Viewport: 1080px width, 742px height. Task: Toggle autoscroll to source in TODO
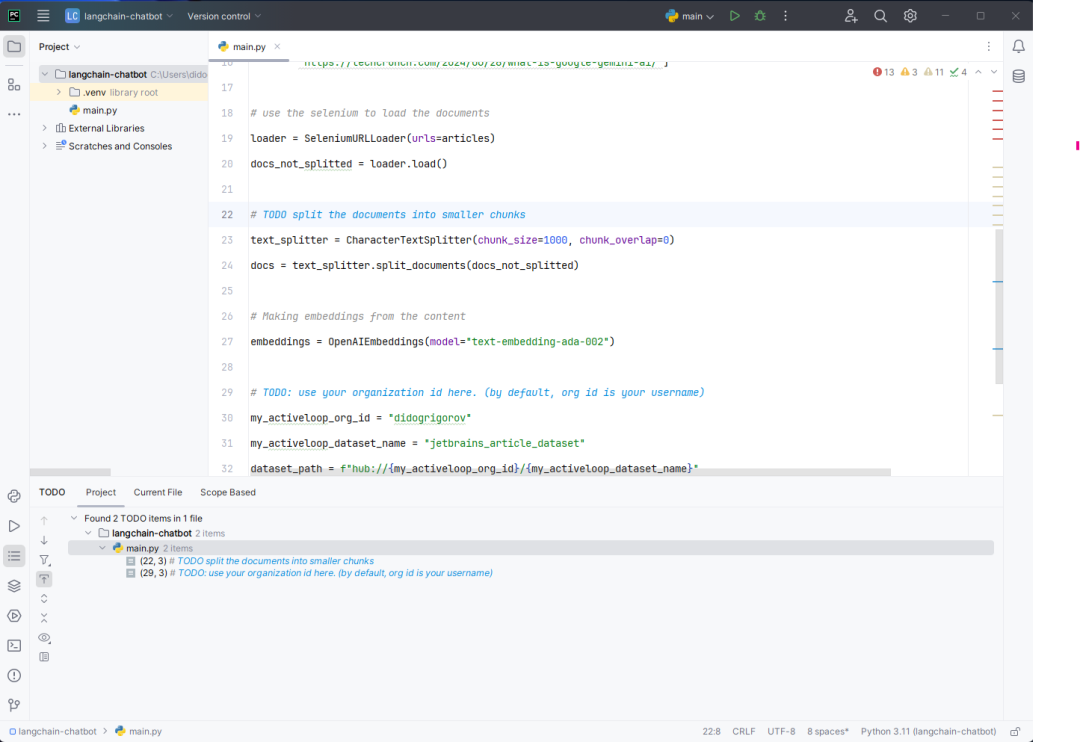44,579
